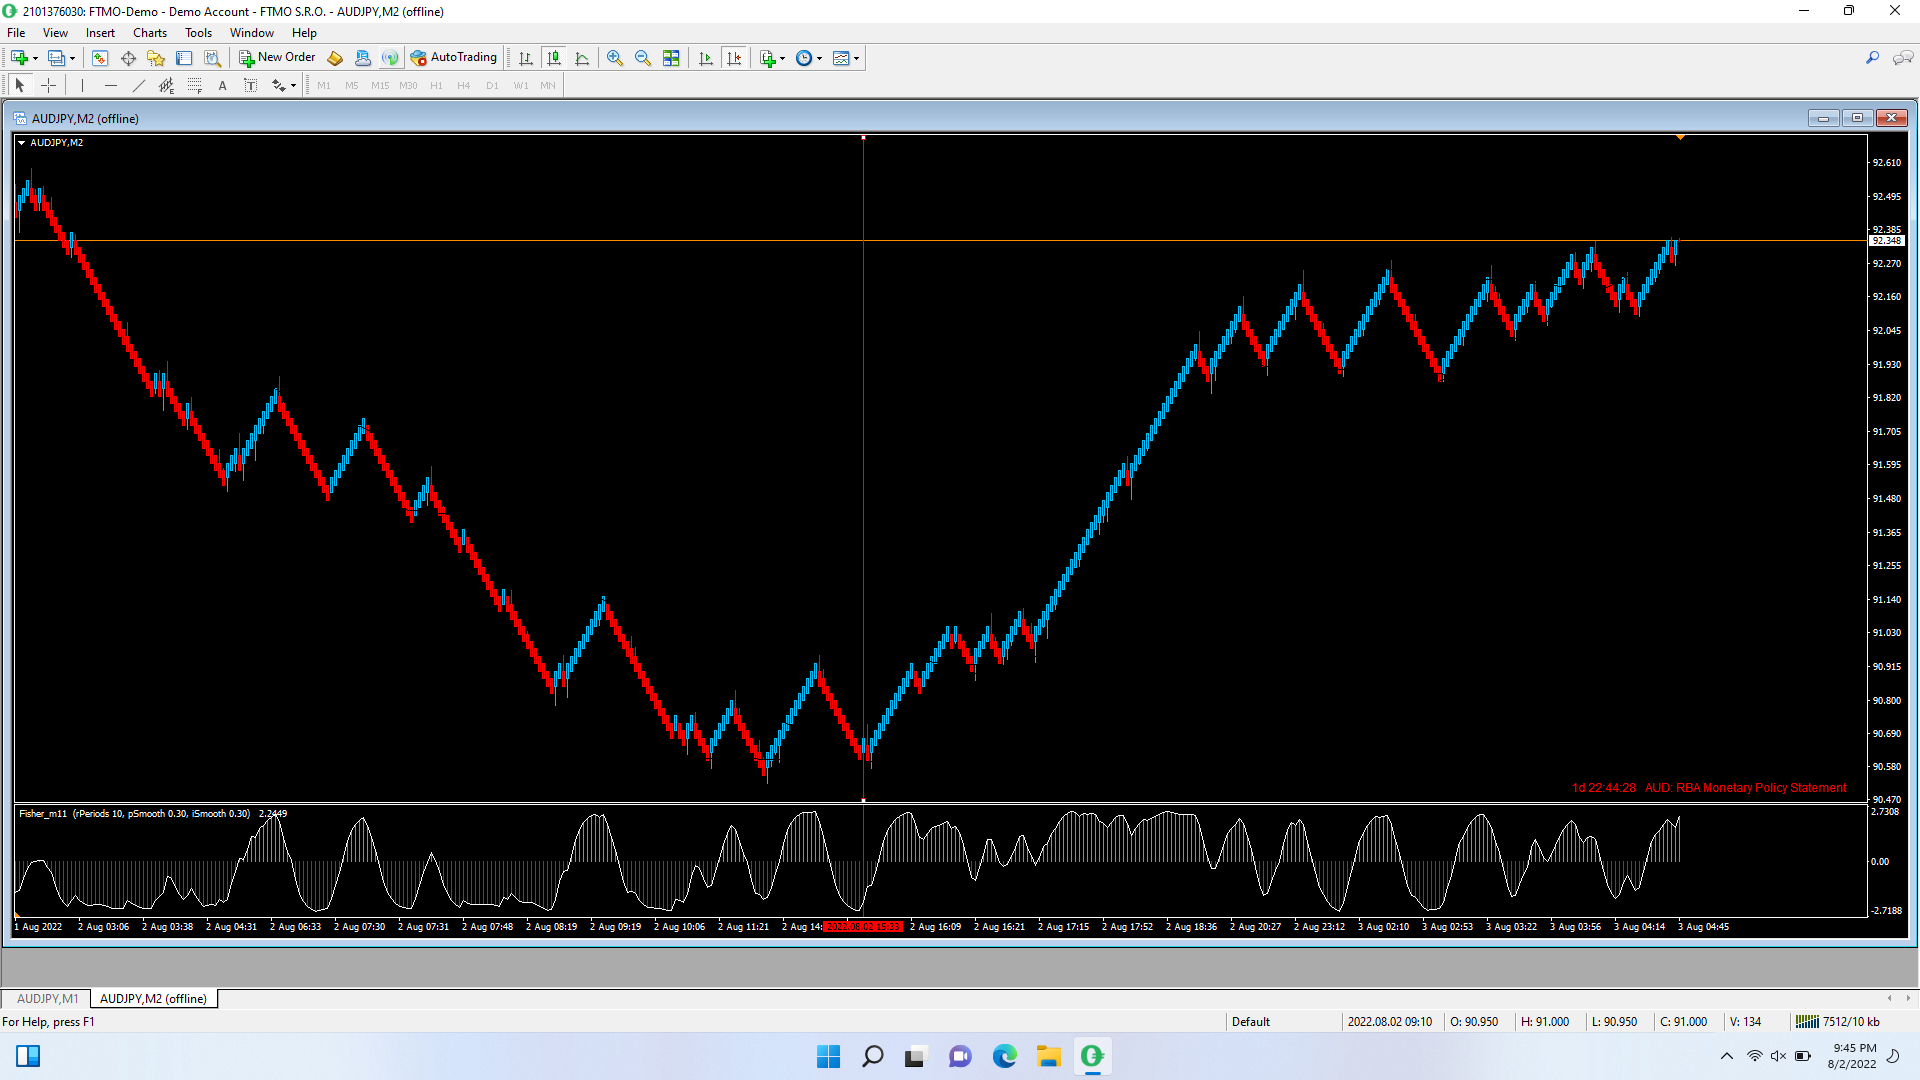Click the Zoom In magnifier icon

[x=615, y=58]
